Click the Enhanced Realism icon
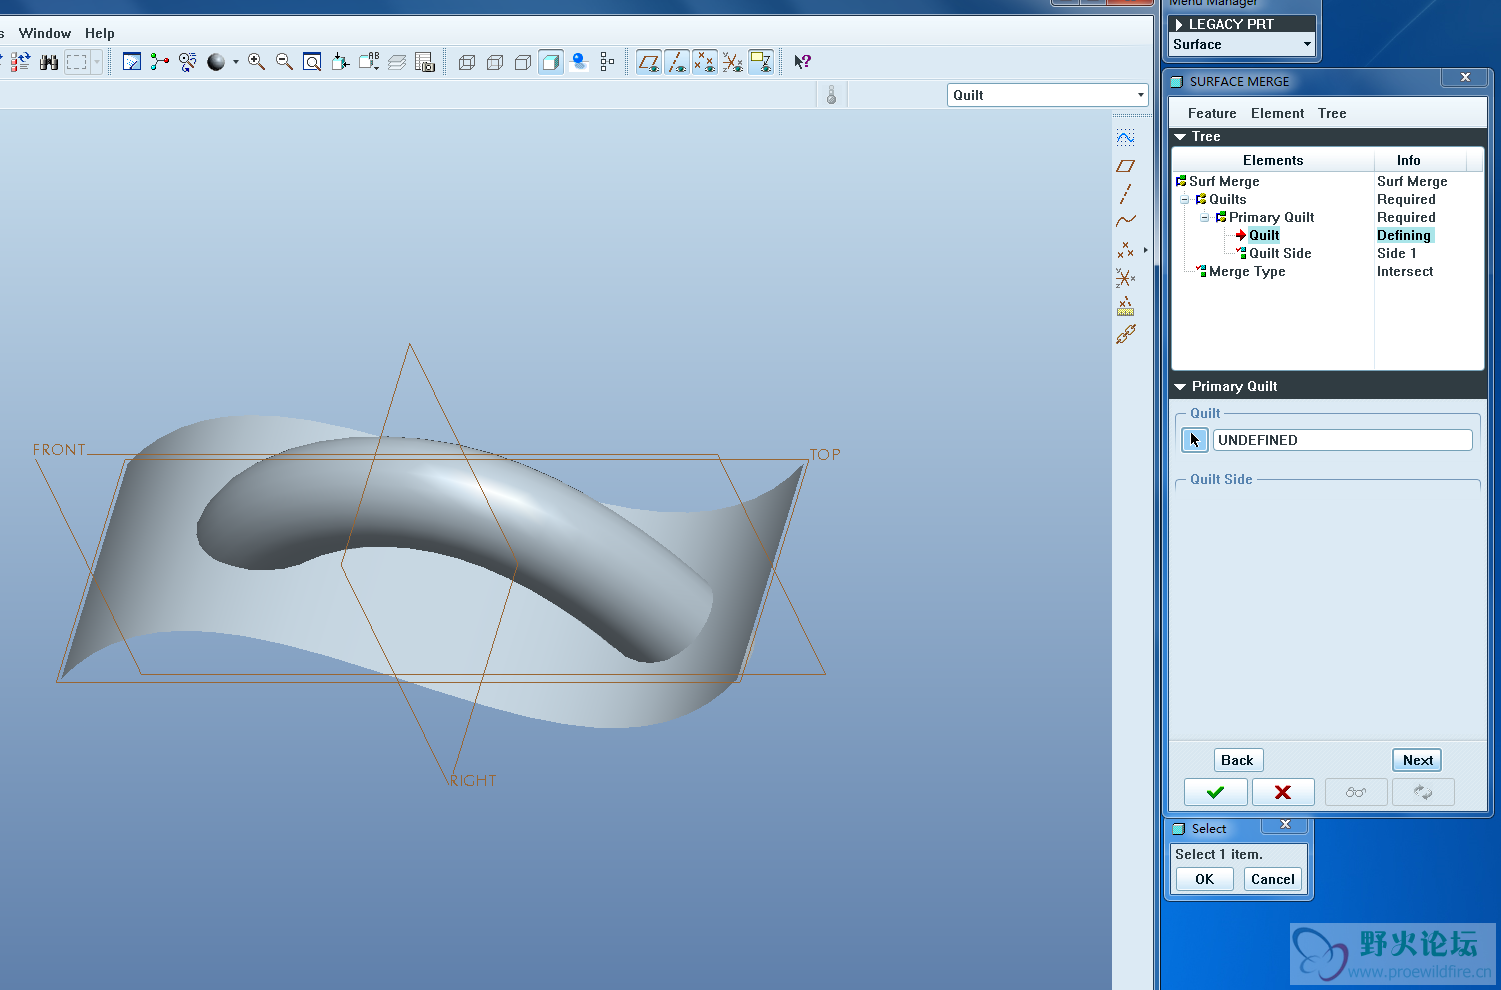 pyautogui.click(x=579, y=62)
